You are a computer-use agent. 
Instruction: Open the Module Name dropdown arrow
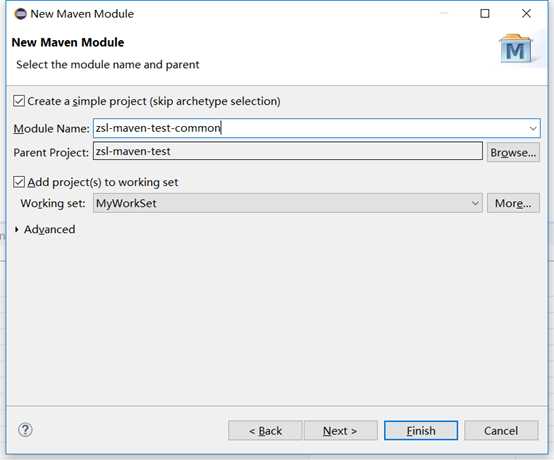coord(533,128)
